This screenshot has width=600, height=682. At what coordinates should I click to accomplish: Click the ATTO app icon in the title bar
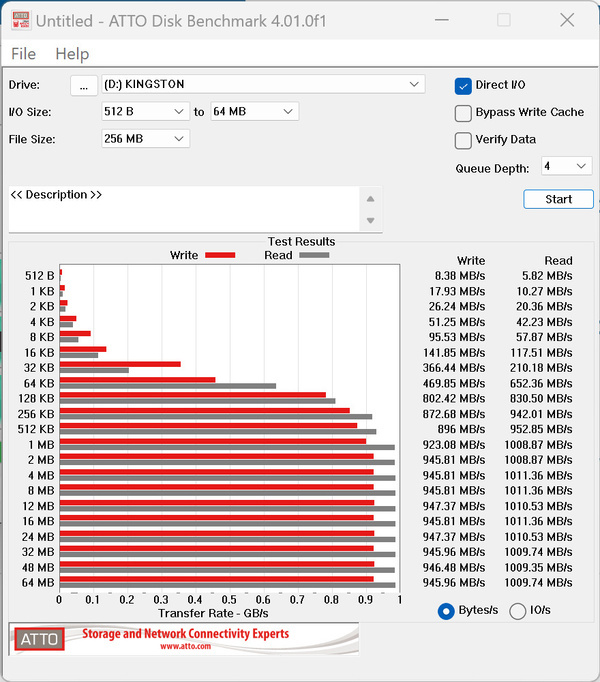tap(20, 20)
